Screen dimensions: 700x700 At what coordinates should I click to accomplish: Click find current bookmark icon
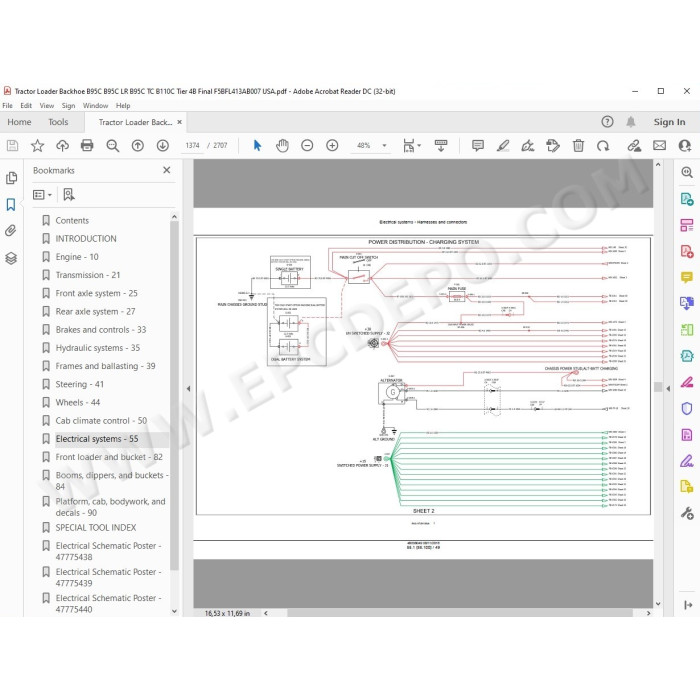(69, 194)
